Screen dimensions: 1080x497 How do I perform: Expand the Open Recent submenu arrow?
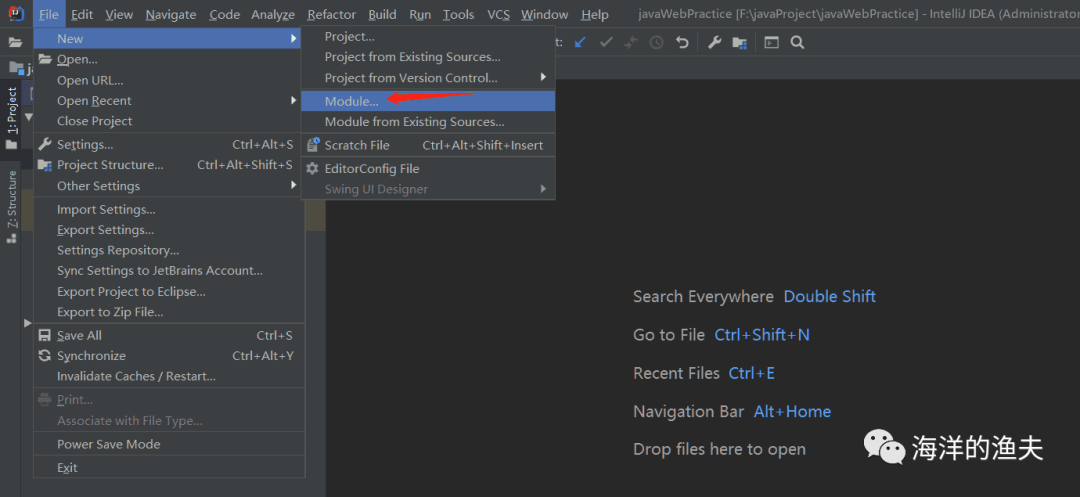pos(294,101)
